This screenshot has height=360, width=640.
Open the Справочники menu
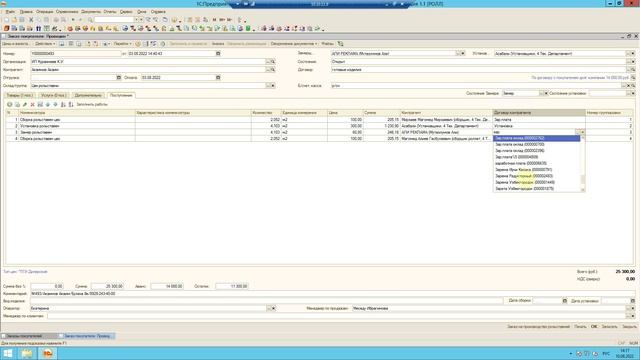(67, 12)
